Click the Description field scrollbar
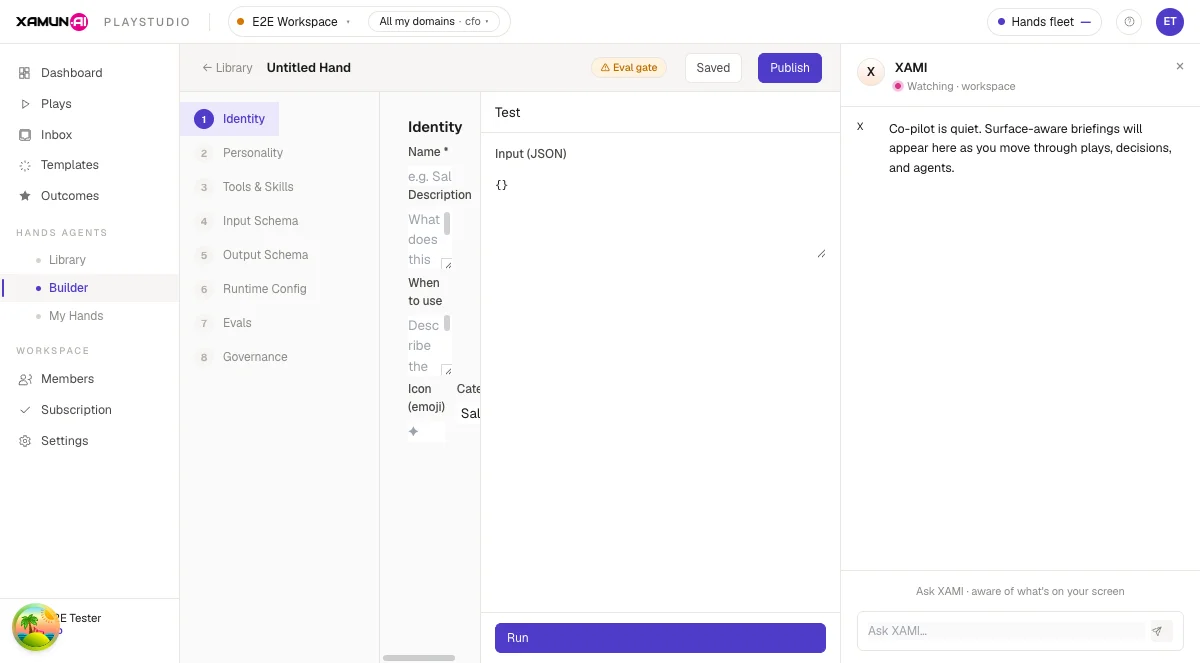 point(447,223)
